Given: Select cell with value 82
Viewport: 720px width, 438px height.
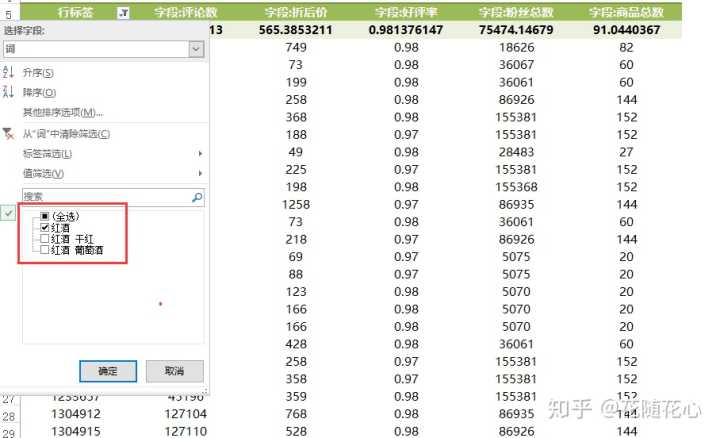Looking at the screenshot, I should coord(626,47).
